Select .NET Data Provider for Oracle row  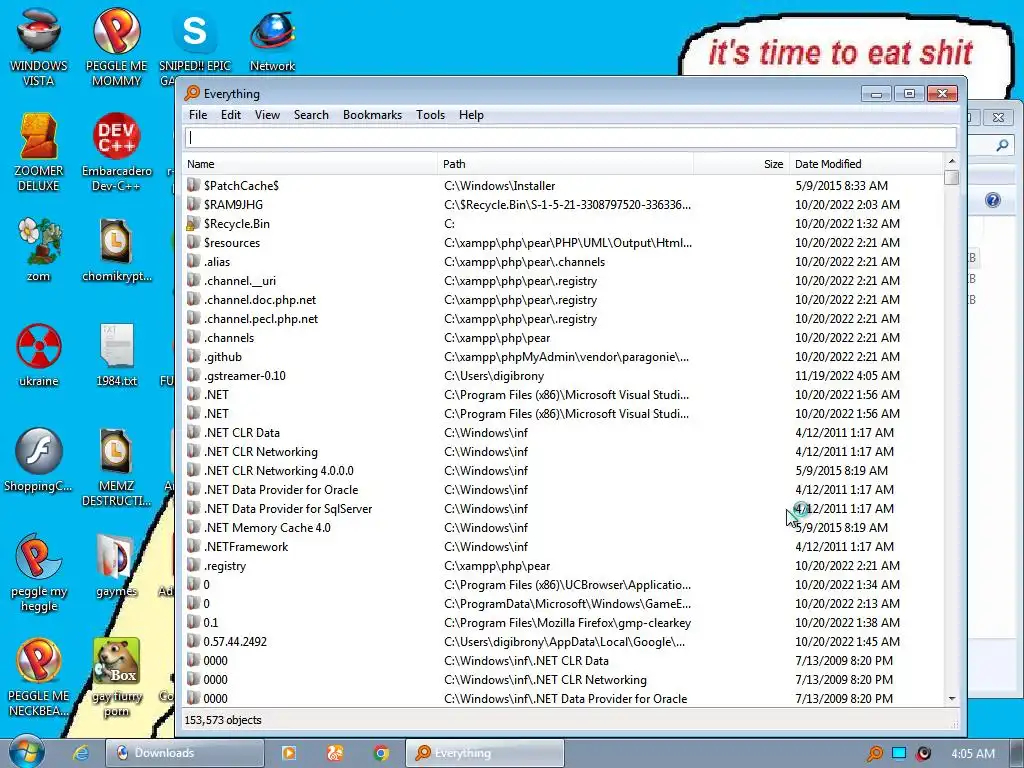click(x=564, y=490)
